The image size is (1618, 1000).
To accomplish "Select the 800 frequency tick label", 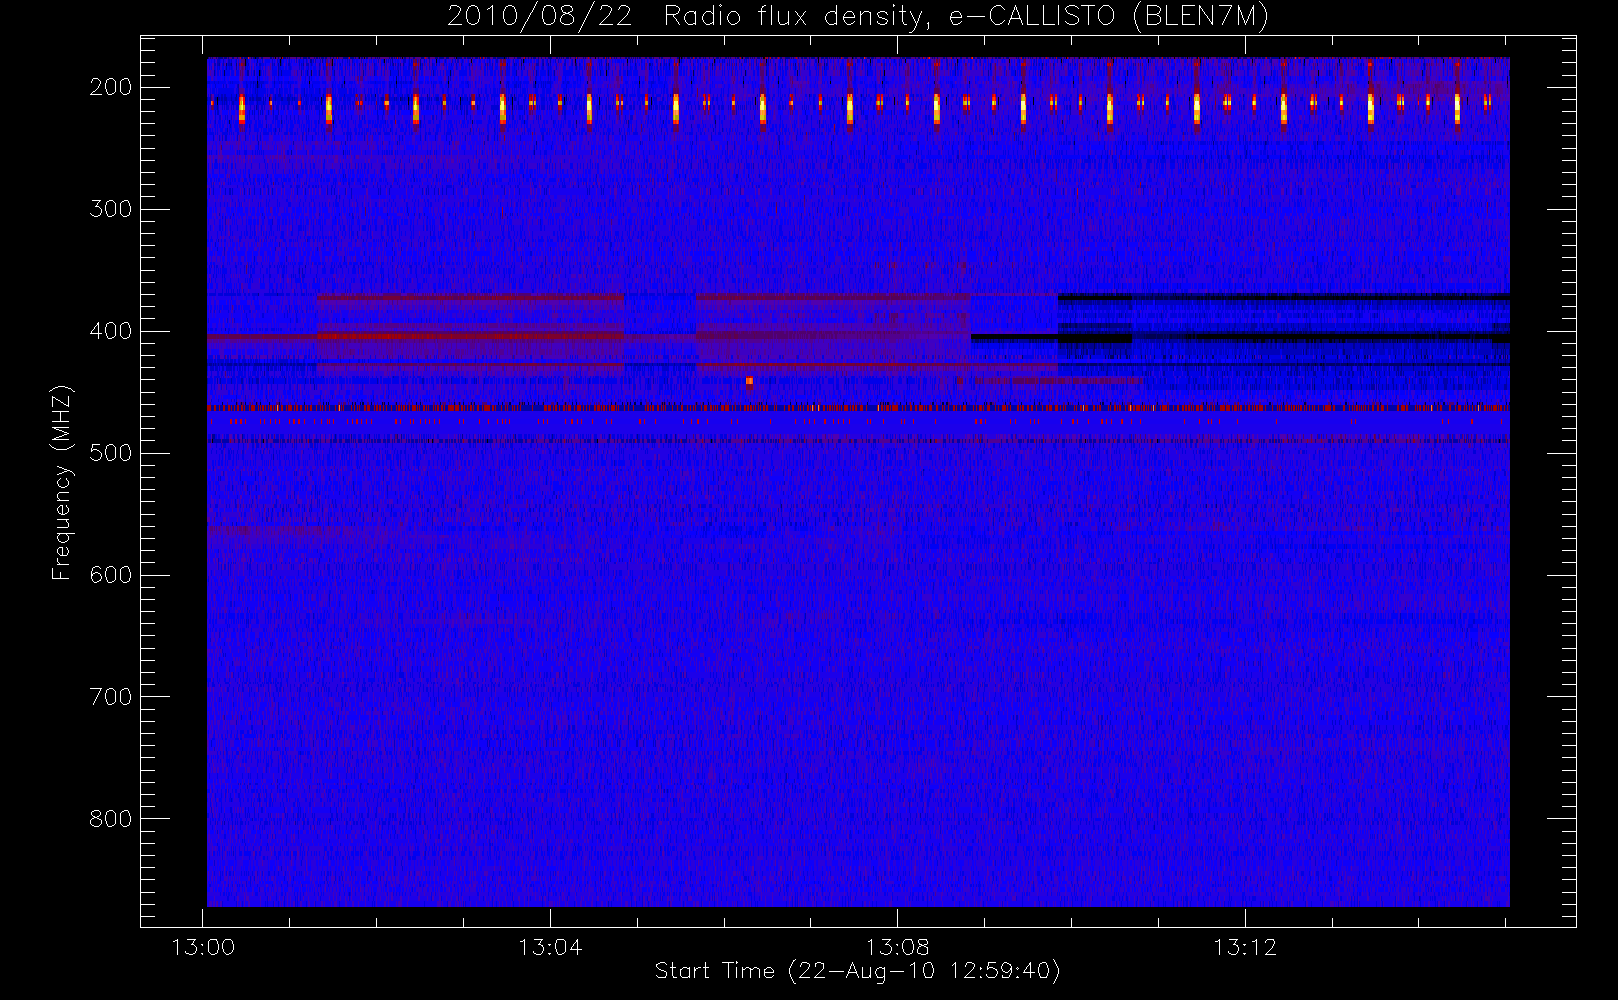I will point(111,819).
